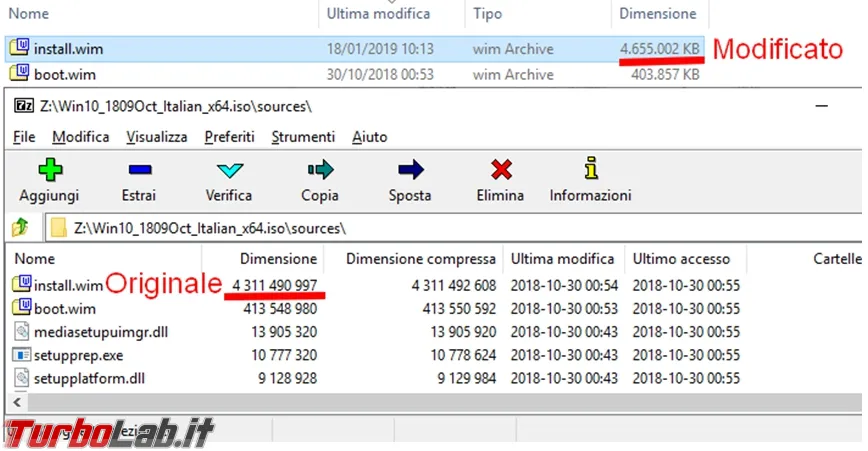The width and height of the screenshot is (868, 451).
Task: Click horizontal scrollbar left arrow
Action: tap(17, 402)
